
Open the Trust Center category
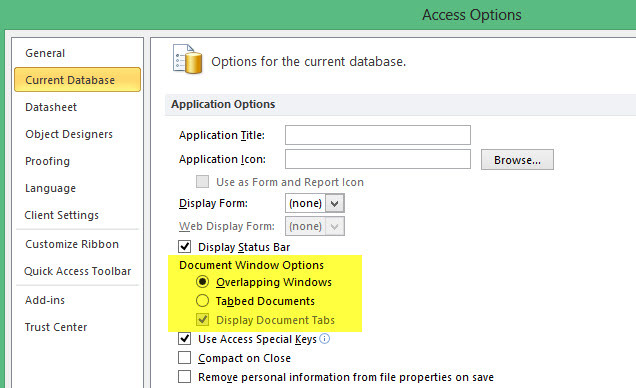click(56, 327)
